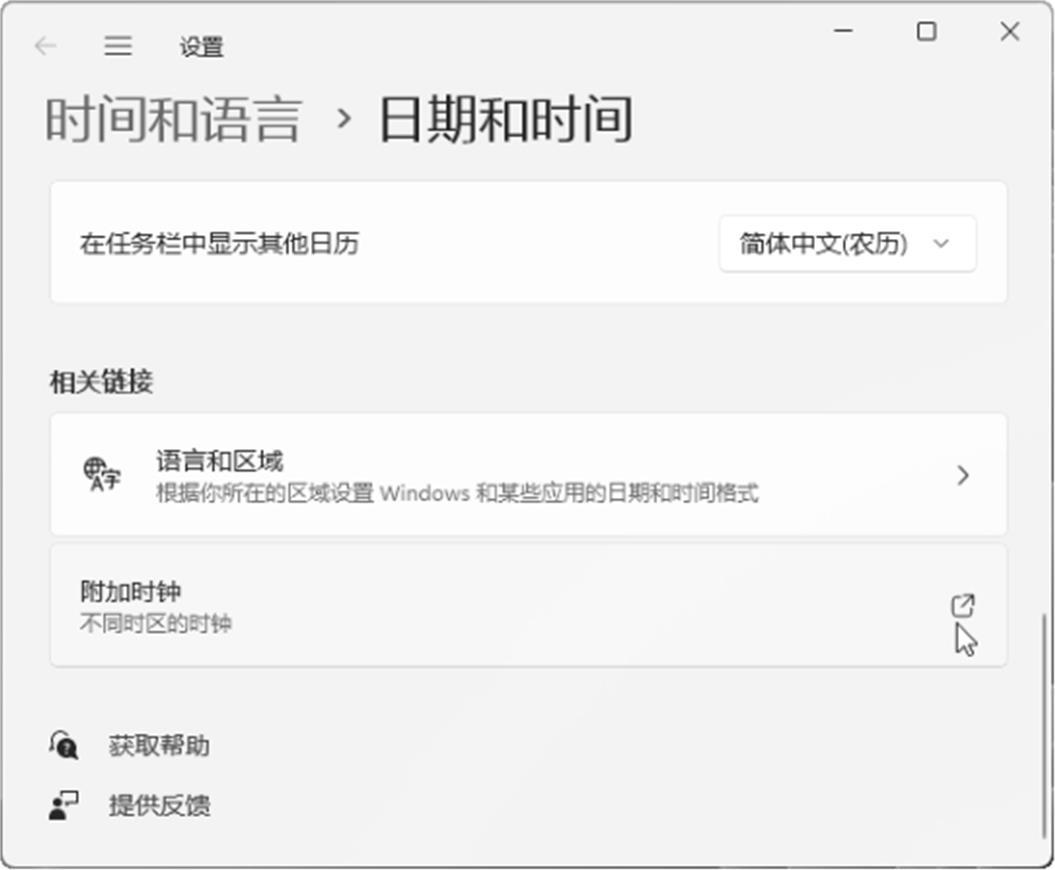Image resolution: width=1055 pixels, height=870 pixels.
Task: Click the 日期和时间 page title
Action: coord(505,120)
